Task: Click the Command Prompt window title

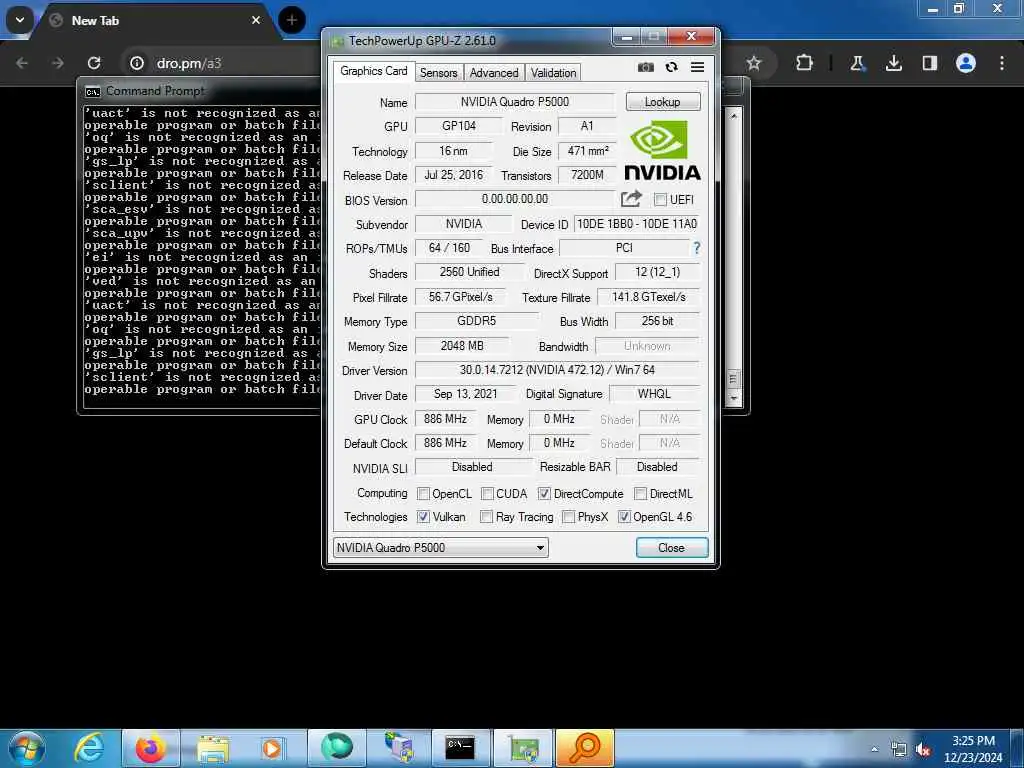Action: coord(155,91)
